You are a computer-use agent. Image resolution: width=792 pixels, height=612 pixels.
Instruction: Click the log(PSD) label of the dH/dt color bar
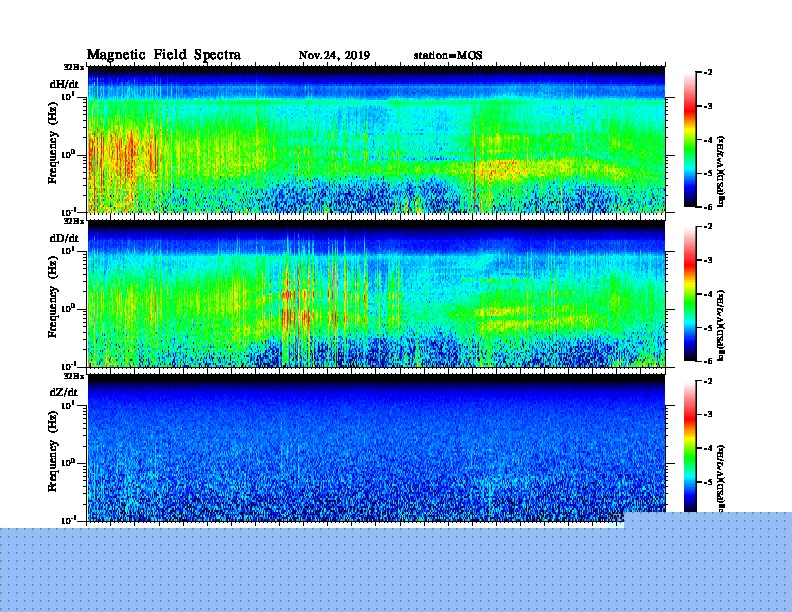[721, 171]
